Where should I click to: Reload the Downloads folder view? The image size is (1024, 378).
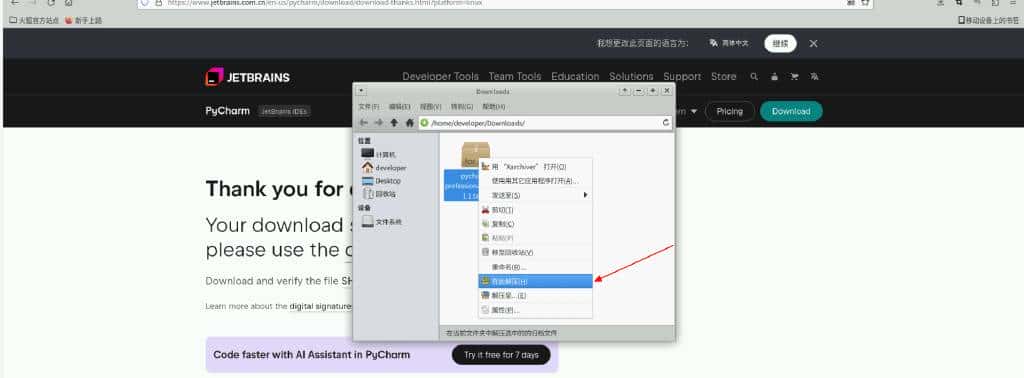pyautogui.click(x=666, y=123)
